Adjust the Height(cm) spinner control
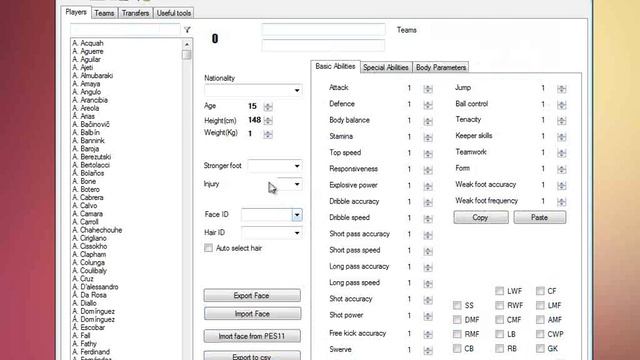The width and height of the screenshot is (640, 360). tap(268, 120)
